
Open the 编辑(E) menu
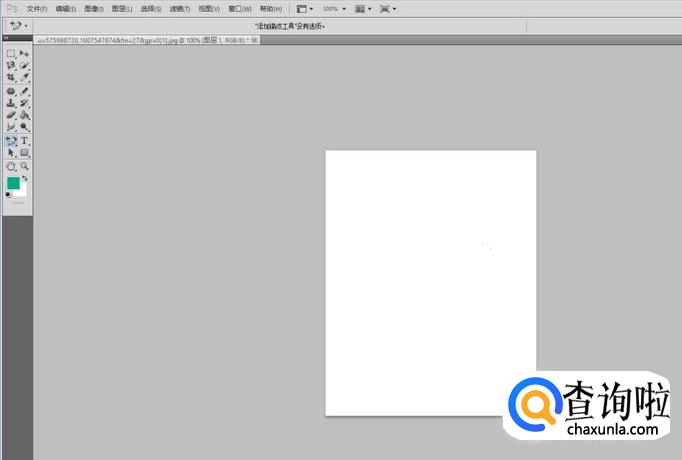(x=66, y=9)
